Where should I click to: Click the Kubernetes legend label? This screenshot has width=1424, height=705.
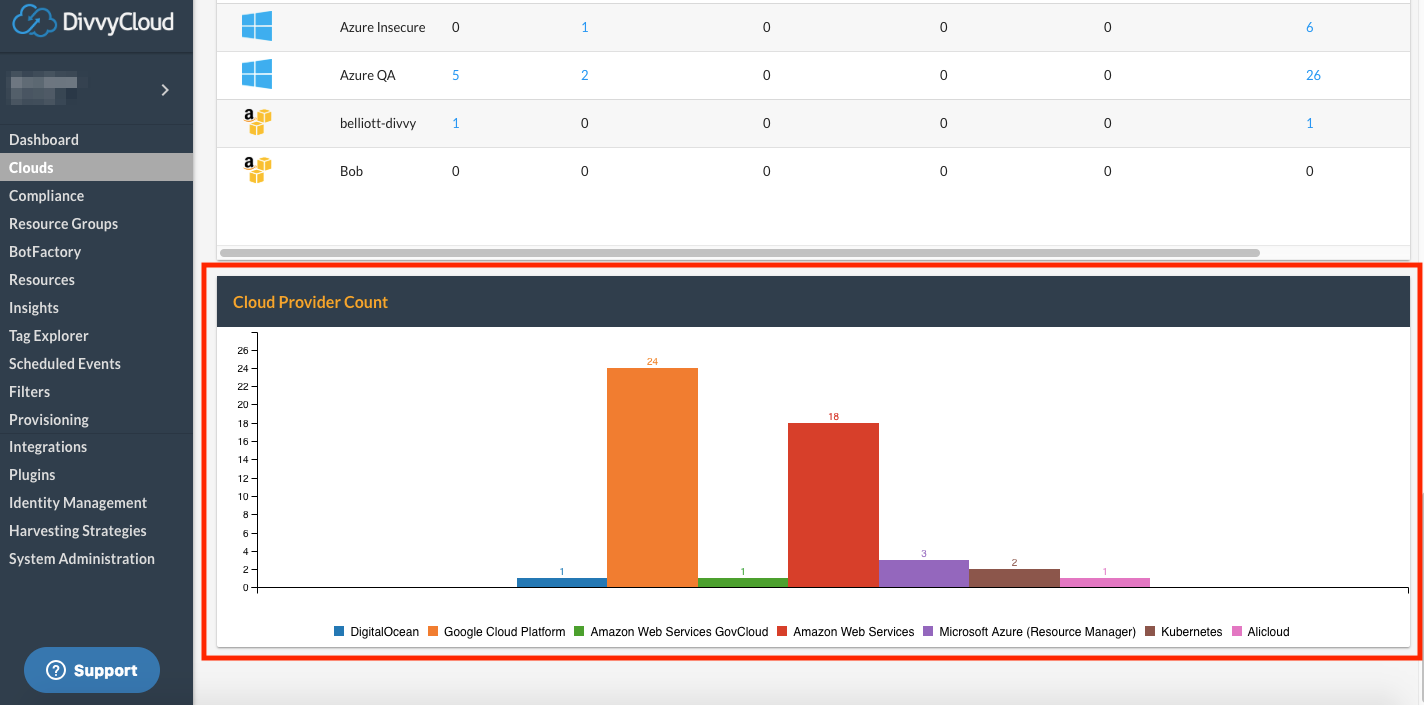[x=1191, y=632]
